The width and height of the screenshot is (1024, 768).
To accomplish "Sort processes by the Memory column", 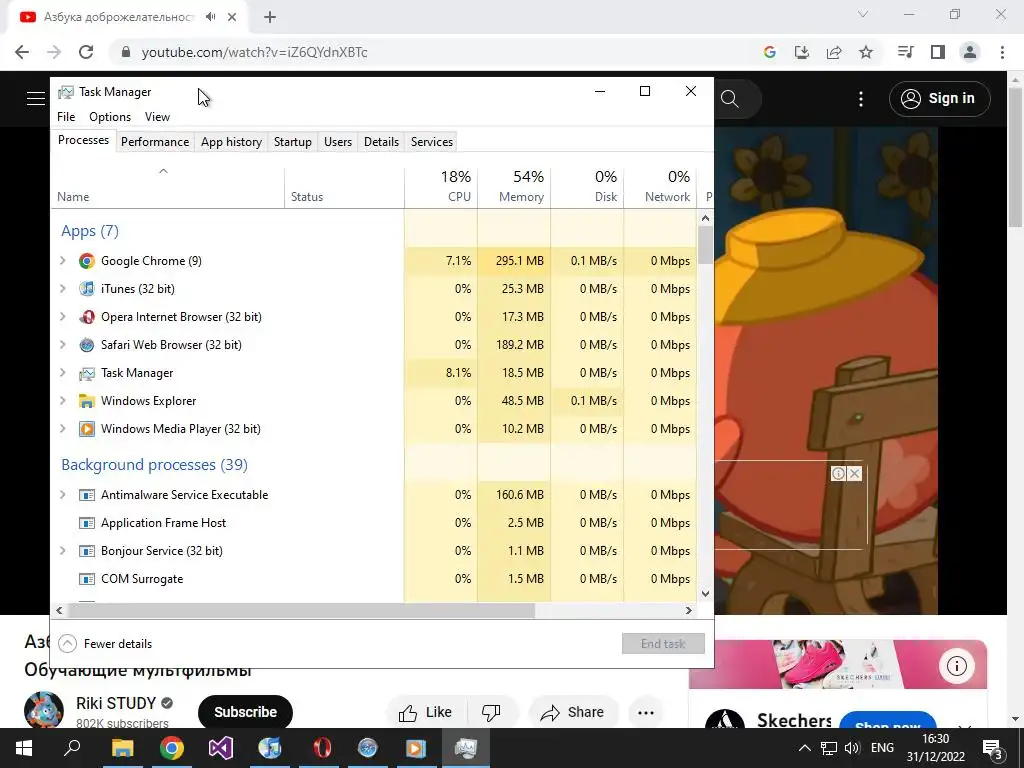I will pyautogui.click(x=514, y=187).
